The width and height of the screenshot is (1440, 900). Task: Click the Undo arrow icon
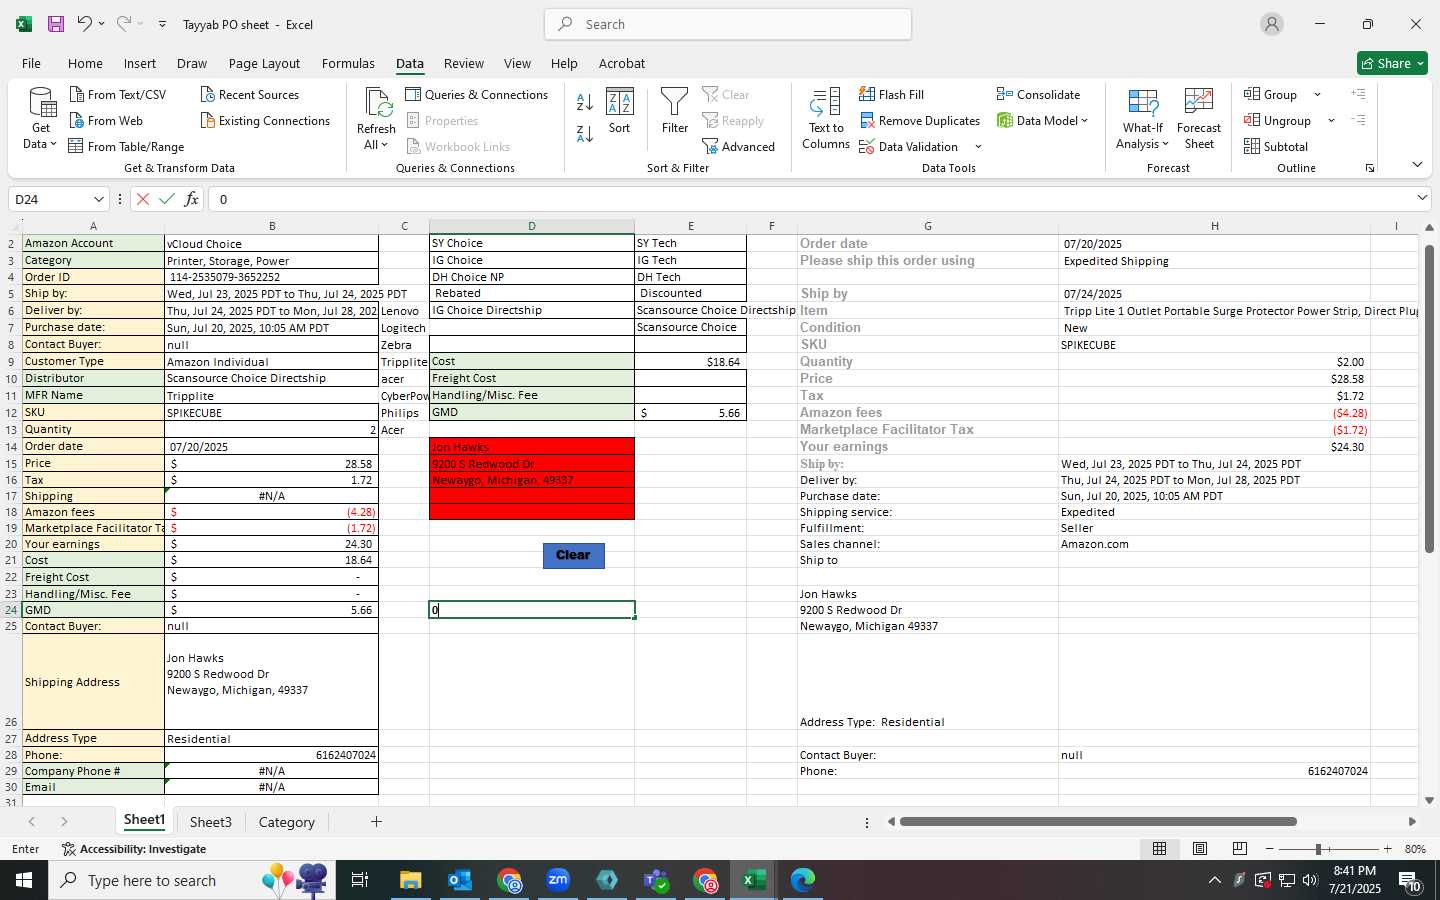click(85, 24)
